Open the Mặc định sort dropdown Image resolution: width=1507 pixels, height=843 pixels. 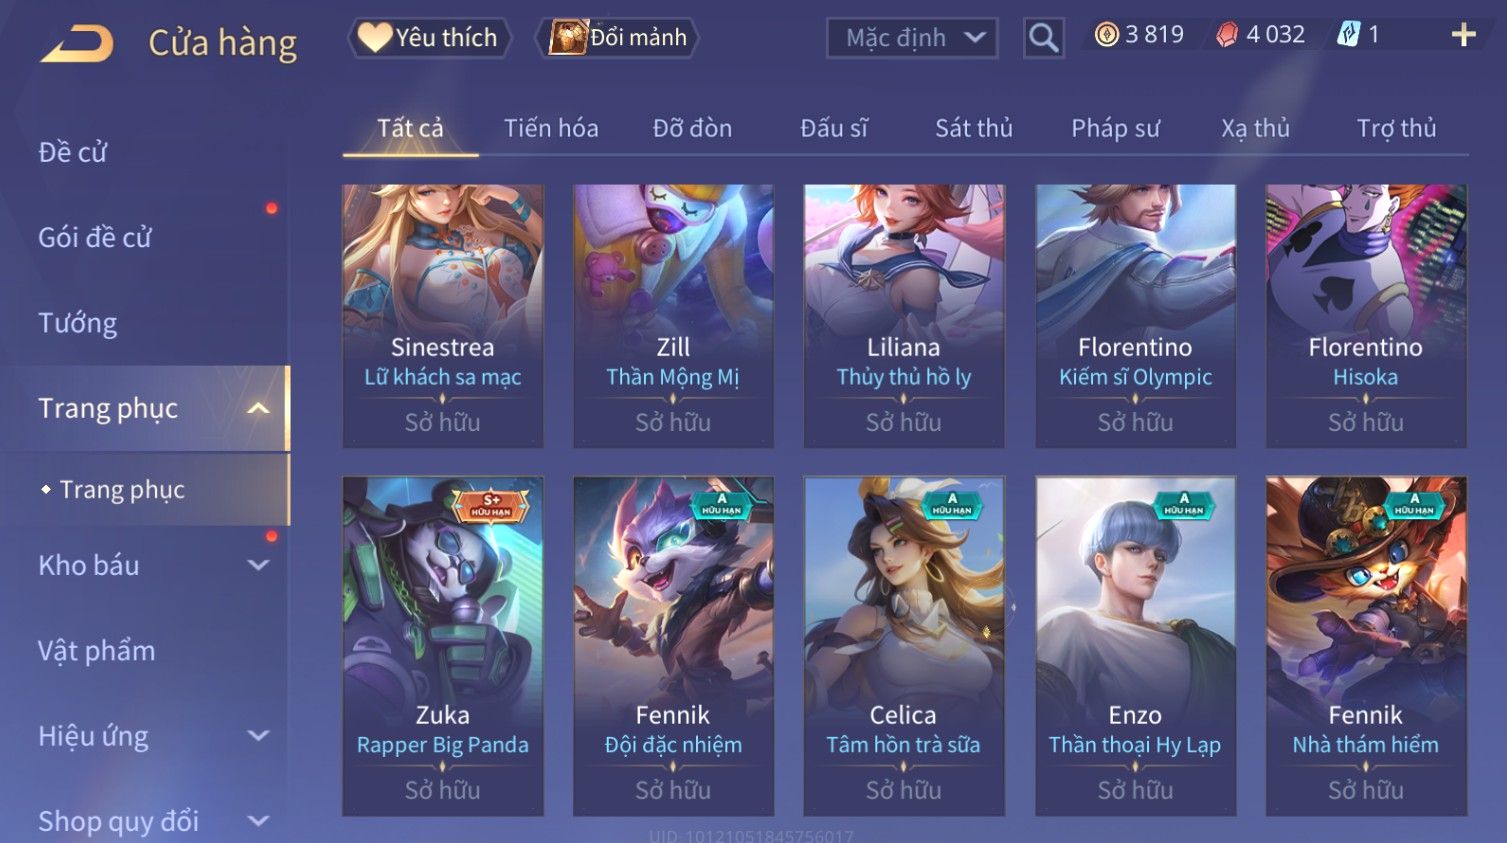[x=912, y=38]
